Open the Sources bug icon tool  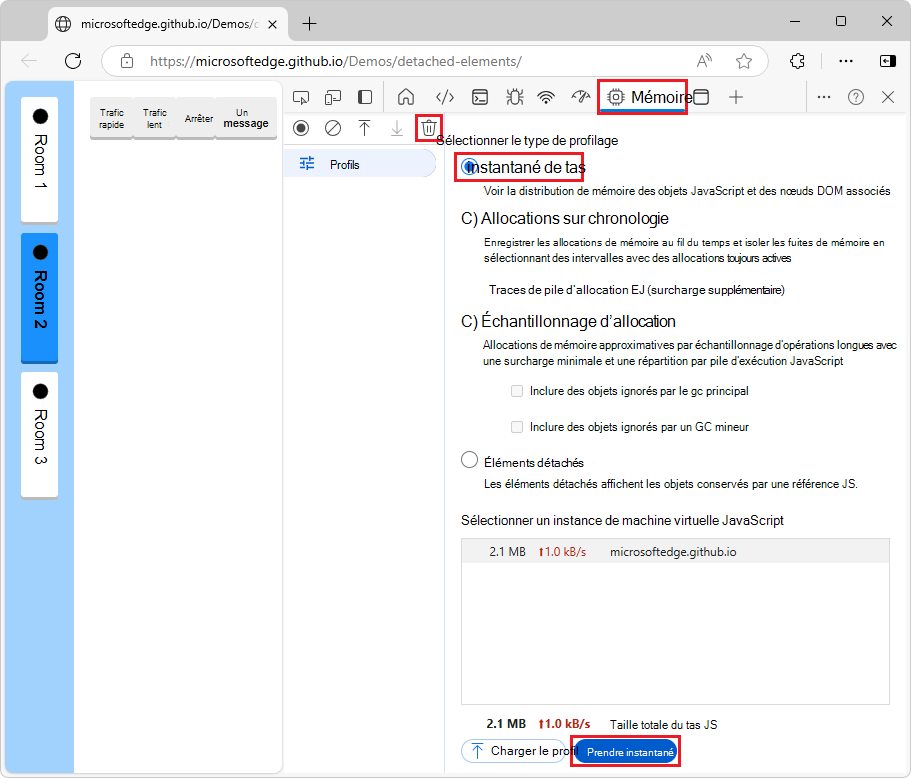514,97
